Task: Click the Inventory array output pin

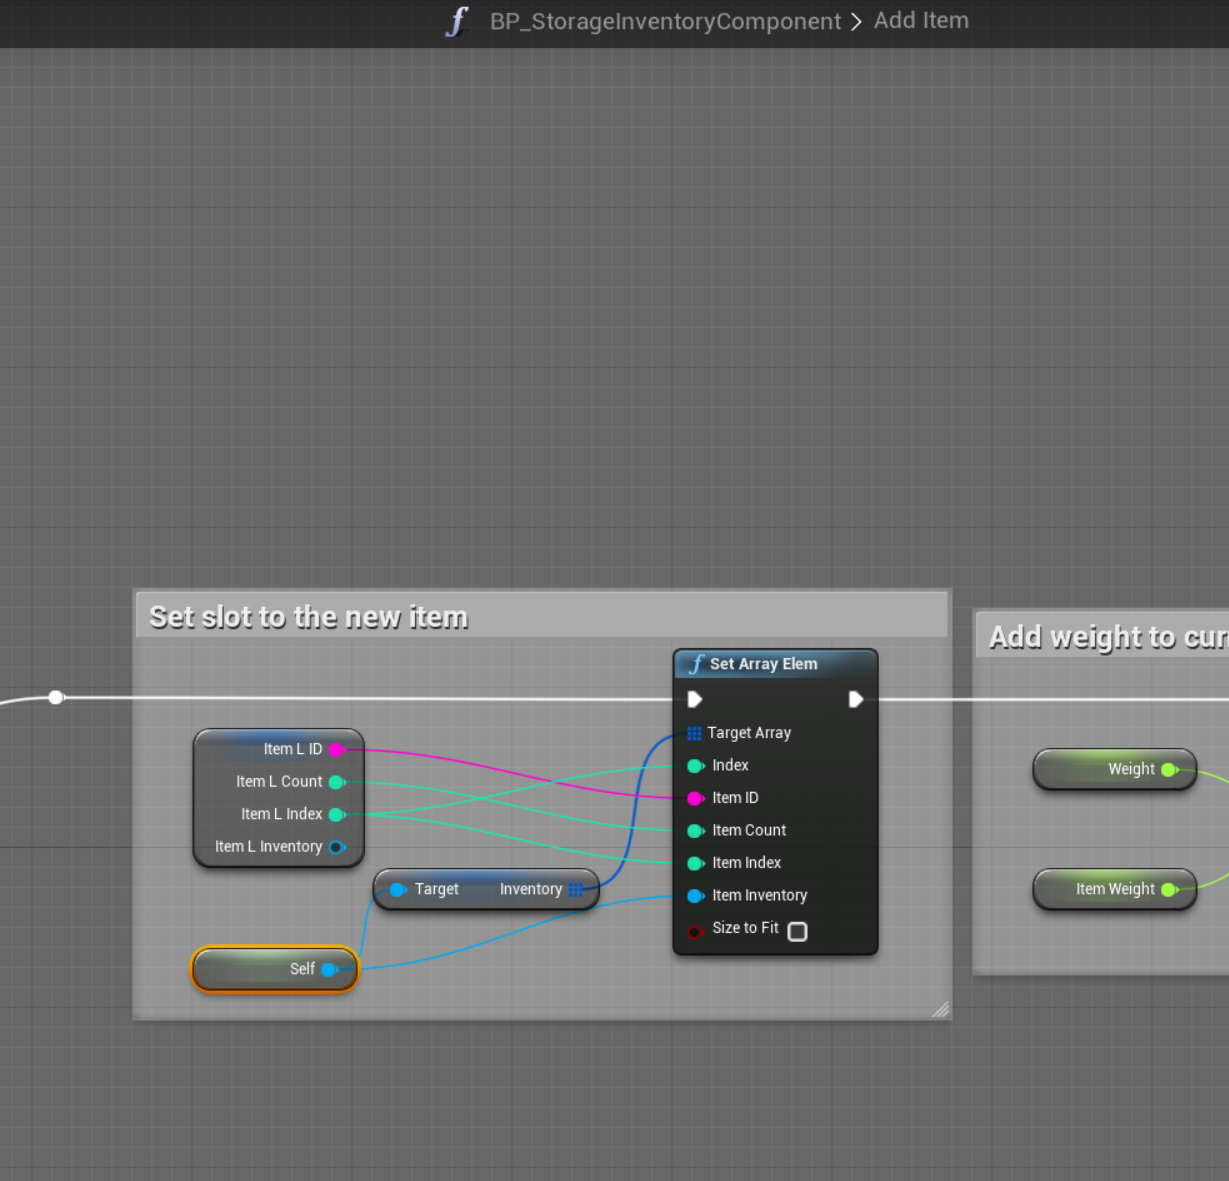Action: (x=576, y=889)
